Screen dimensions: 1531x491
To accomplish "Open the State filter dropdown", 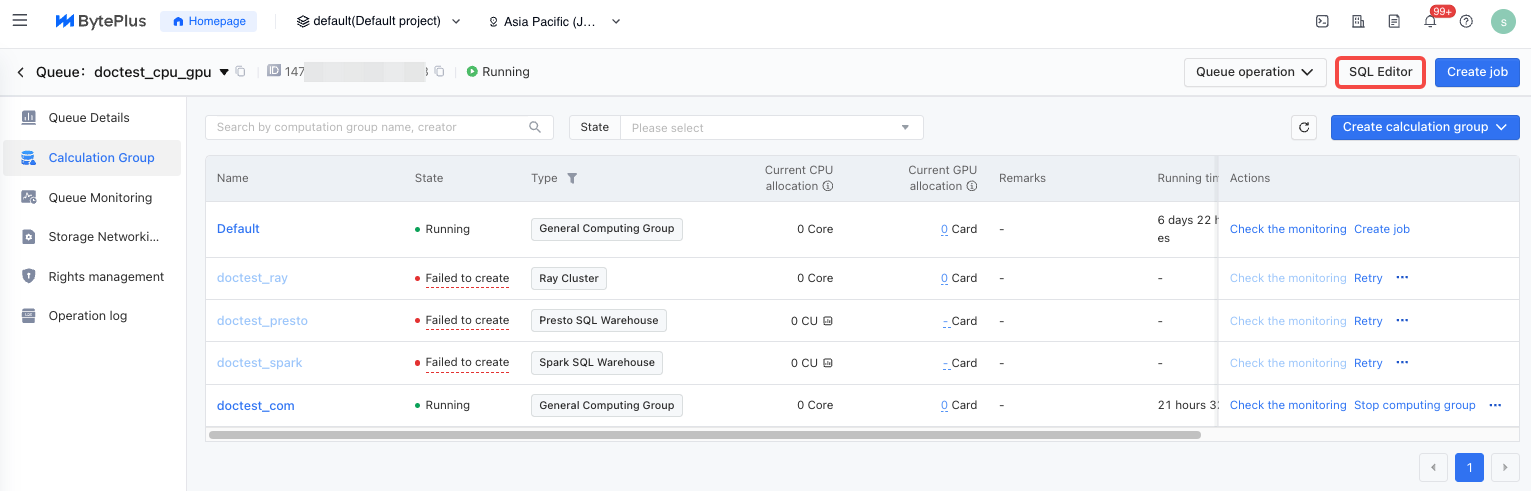I will 771,127.
